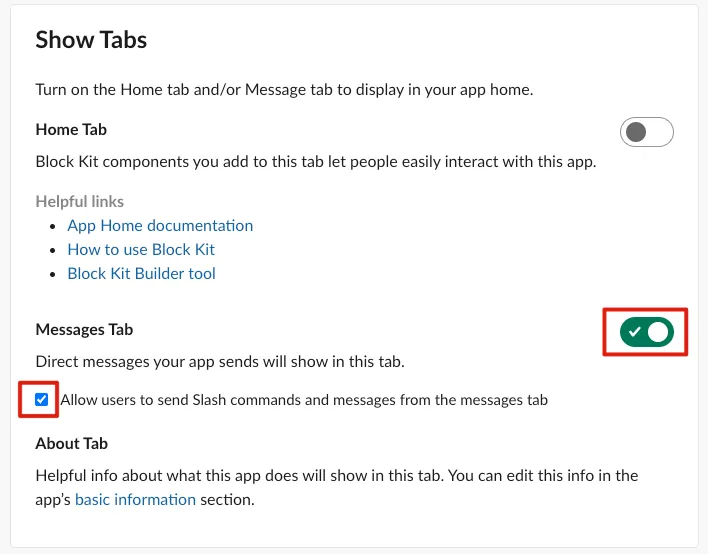Click the Turn on the Home tab intro text
The width and height of the screenshot is (708, 554).
(284, 89)
